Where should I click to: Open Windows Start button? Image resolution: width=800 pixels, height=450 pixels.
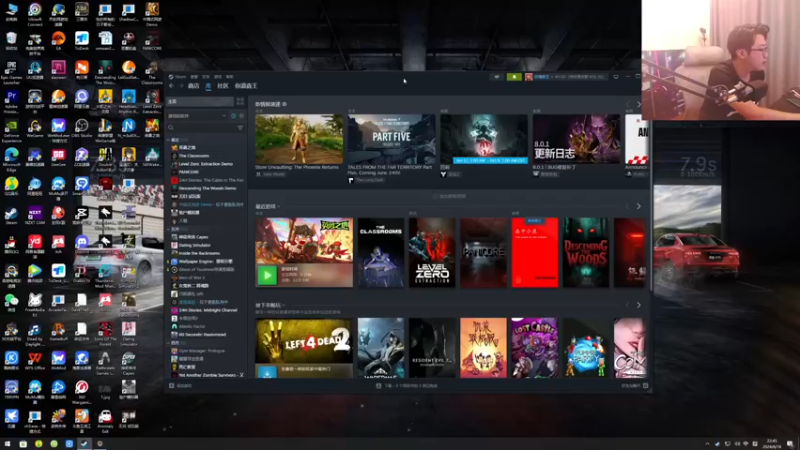7,444
